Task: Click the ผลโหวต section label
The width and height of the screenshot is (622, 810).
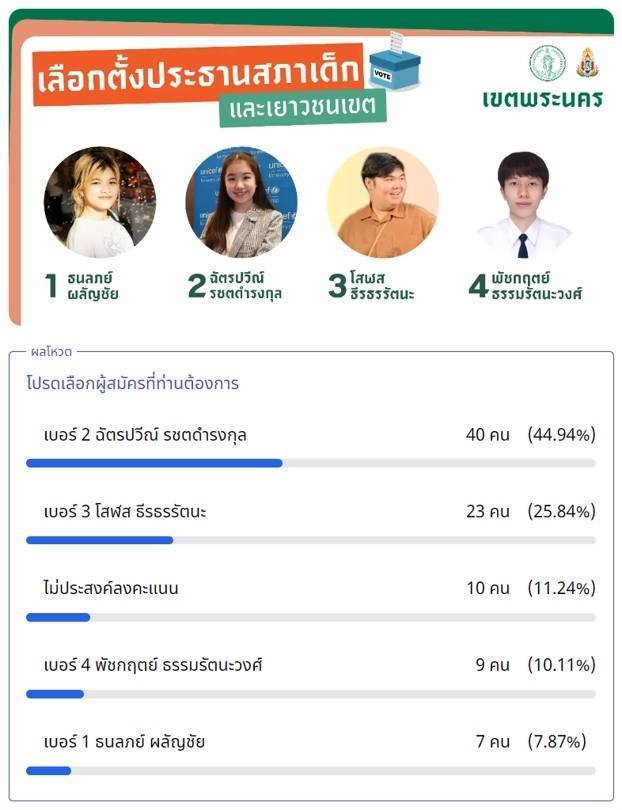Action: [x=51, y=352]
